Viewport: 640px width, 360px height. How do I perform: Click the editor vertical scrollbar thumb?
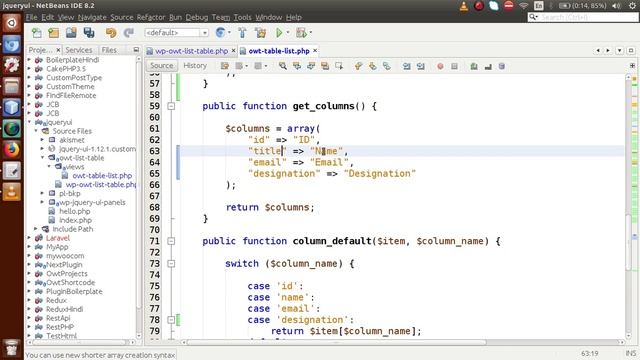coord(628,242)
